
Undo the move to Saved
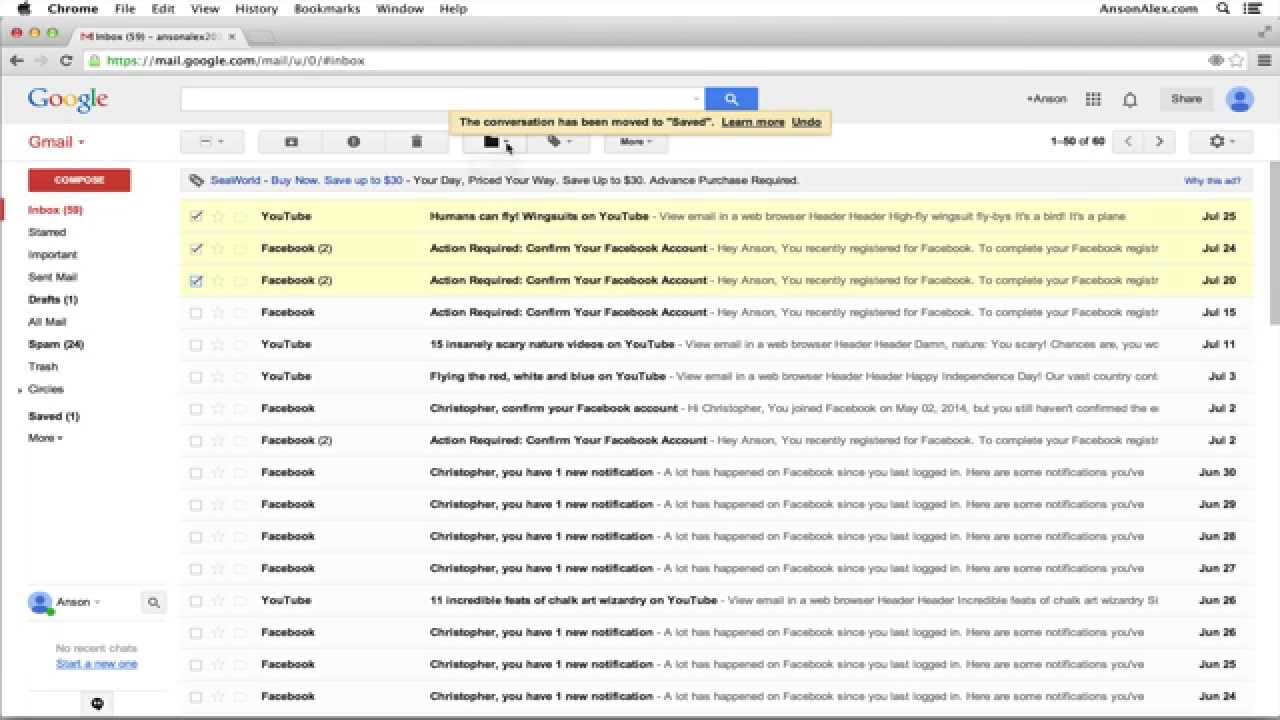pos(806,122)
